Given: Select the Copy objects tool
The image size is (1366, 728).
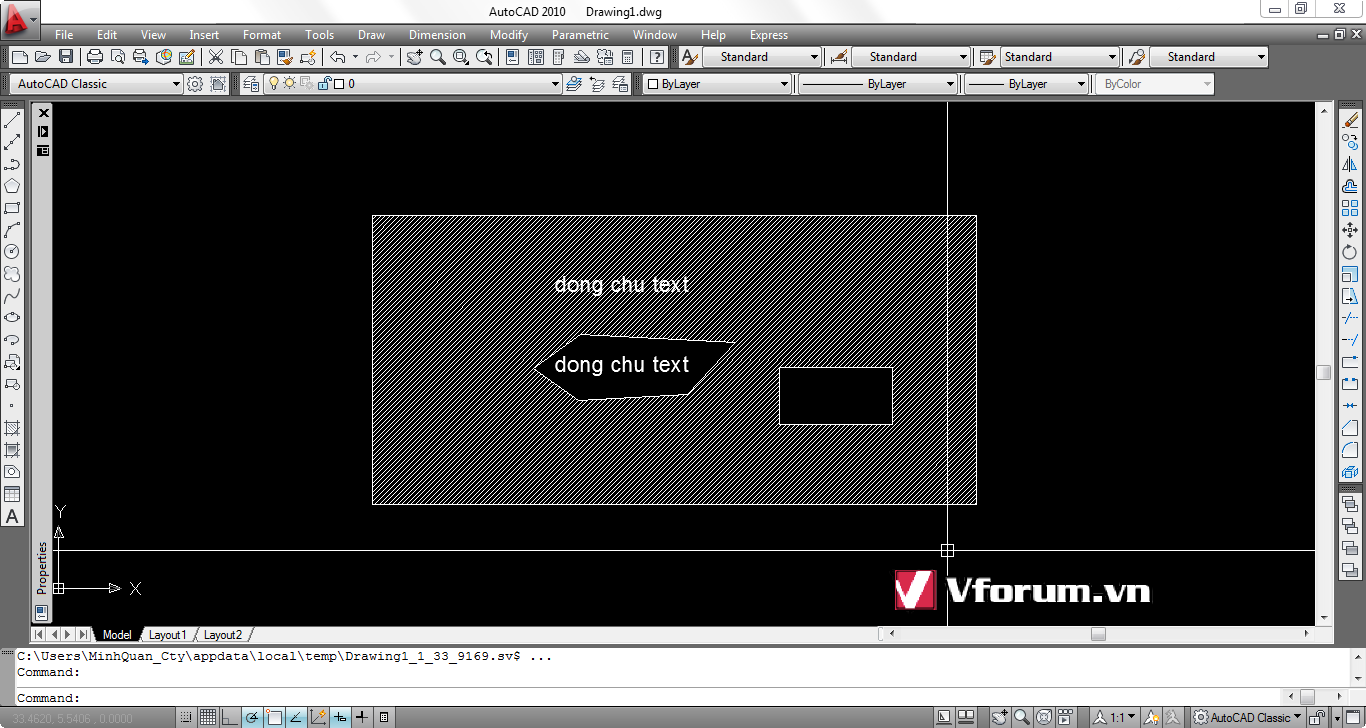Looking at the screenshot, I should [1350, 142].
